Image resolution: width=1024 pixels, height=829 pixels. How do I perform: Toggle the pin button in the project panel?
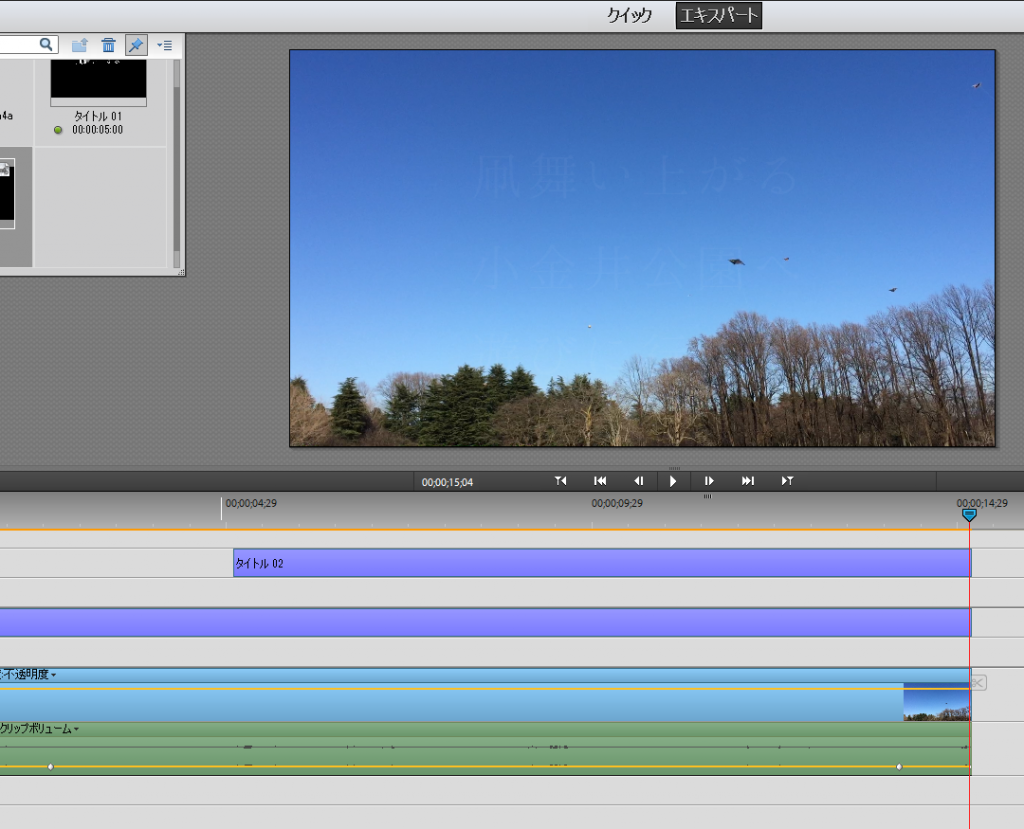pos(136,45)
